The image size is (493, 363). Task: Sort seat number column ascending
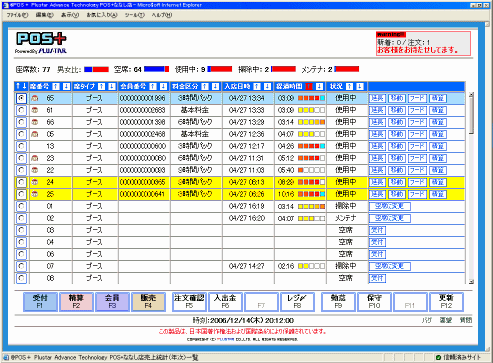tap(56, 87)
